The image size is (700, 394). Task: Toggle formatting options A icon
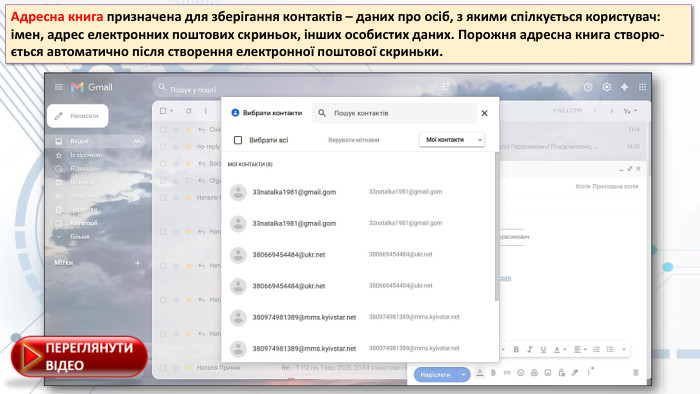click(479, 372)
